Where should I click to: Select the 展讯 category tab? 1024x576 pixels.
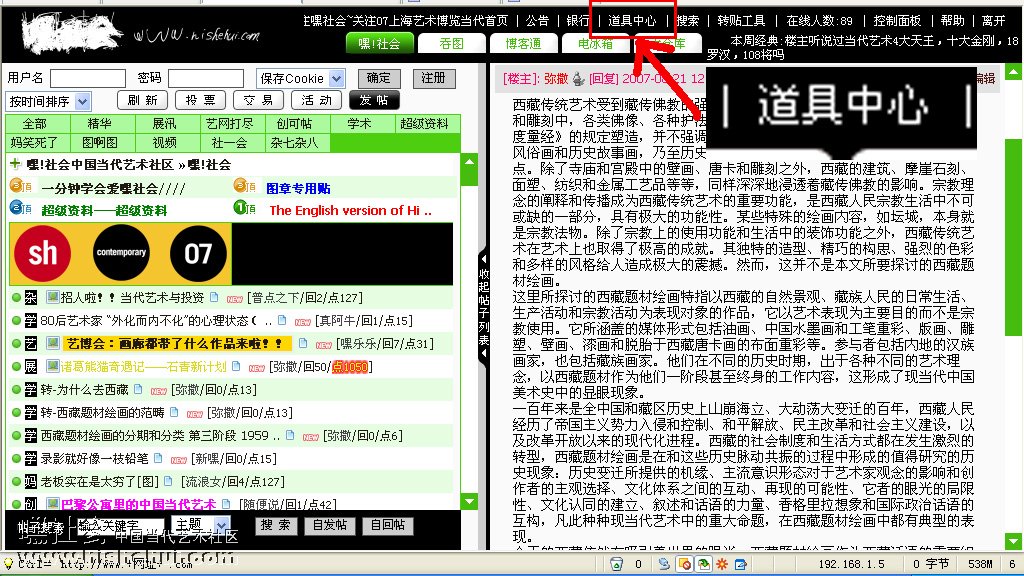tap(165, 123)
